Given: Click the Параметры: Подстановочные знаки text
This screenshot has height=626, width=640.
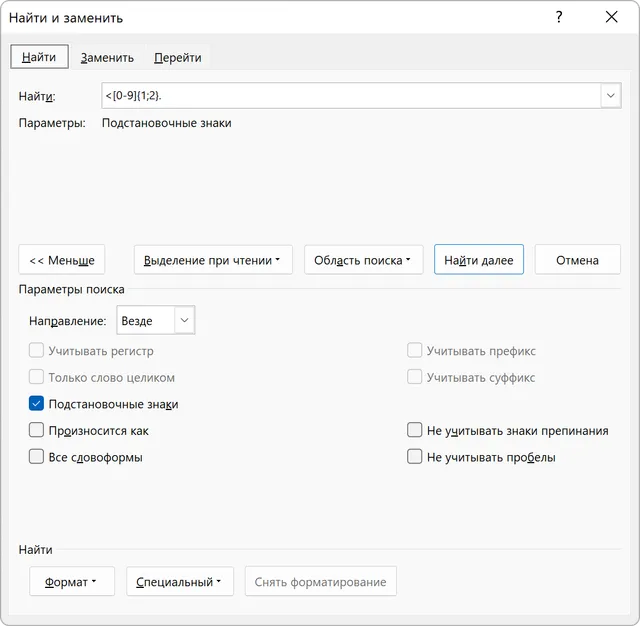Looking at the screenshot, I should pyautogui.click(x=125, y=123).
